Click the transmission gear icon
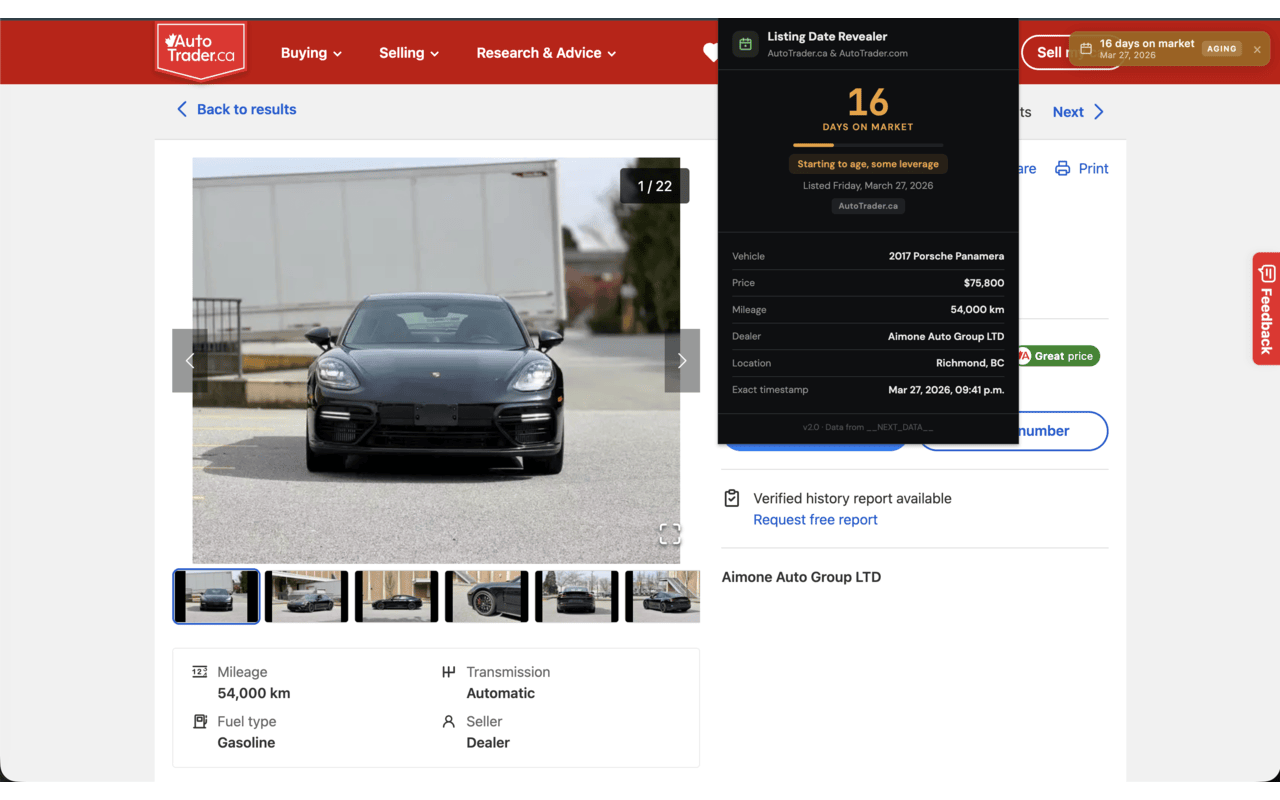The height and width of the screenshot is (800, 1280). pyautogui.click(x=448, y=672)
